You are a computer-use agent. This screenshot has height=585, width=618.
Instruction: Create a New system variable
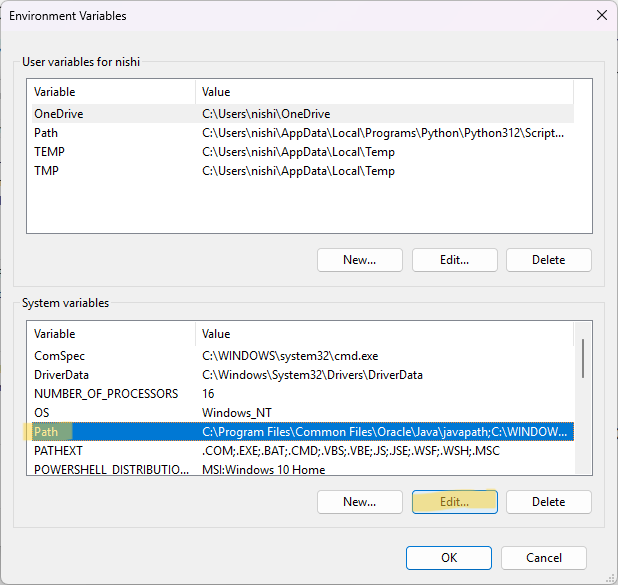(359, 502)
